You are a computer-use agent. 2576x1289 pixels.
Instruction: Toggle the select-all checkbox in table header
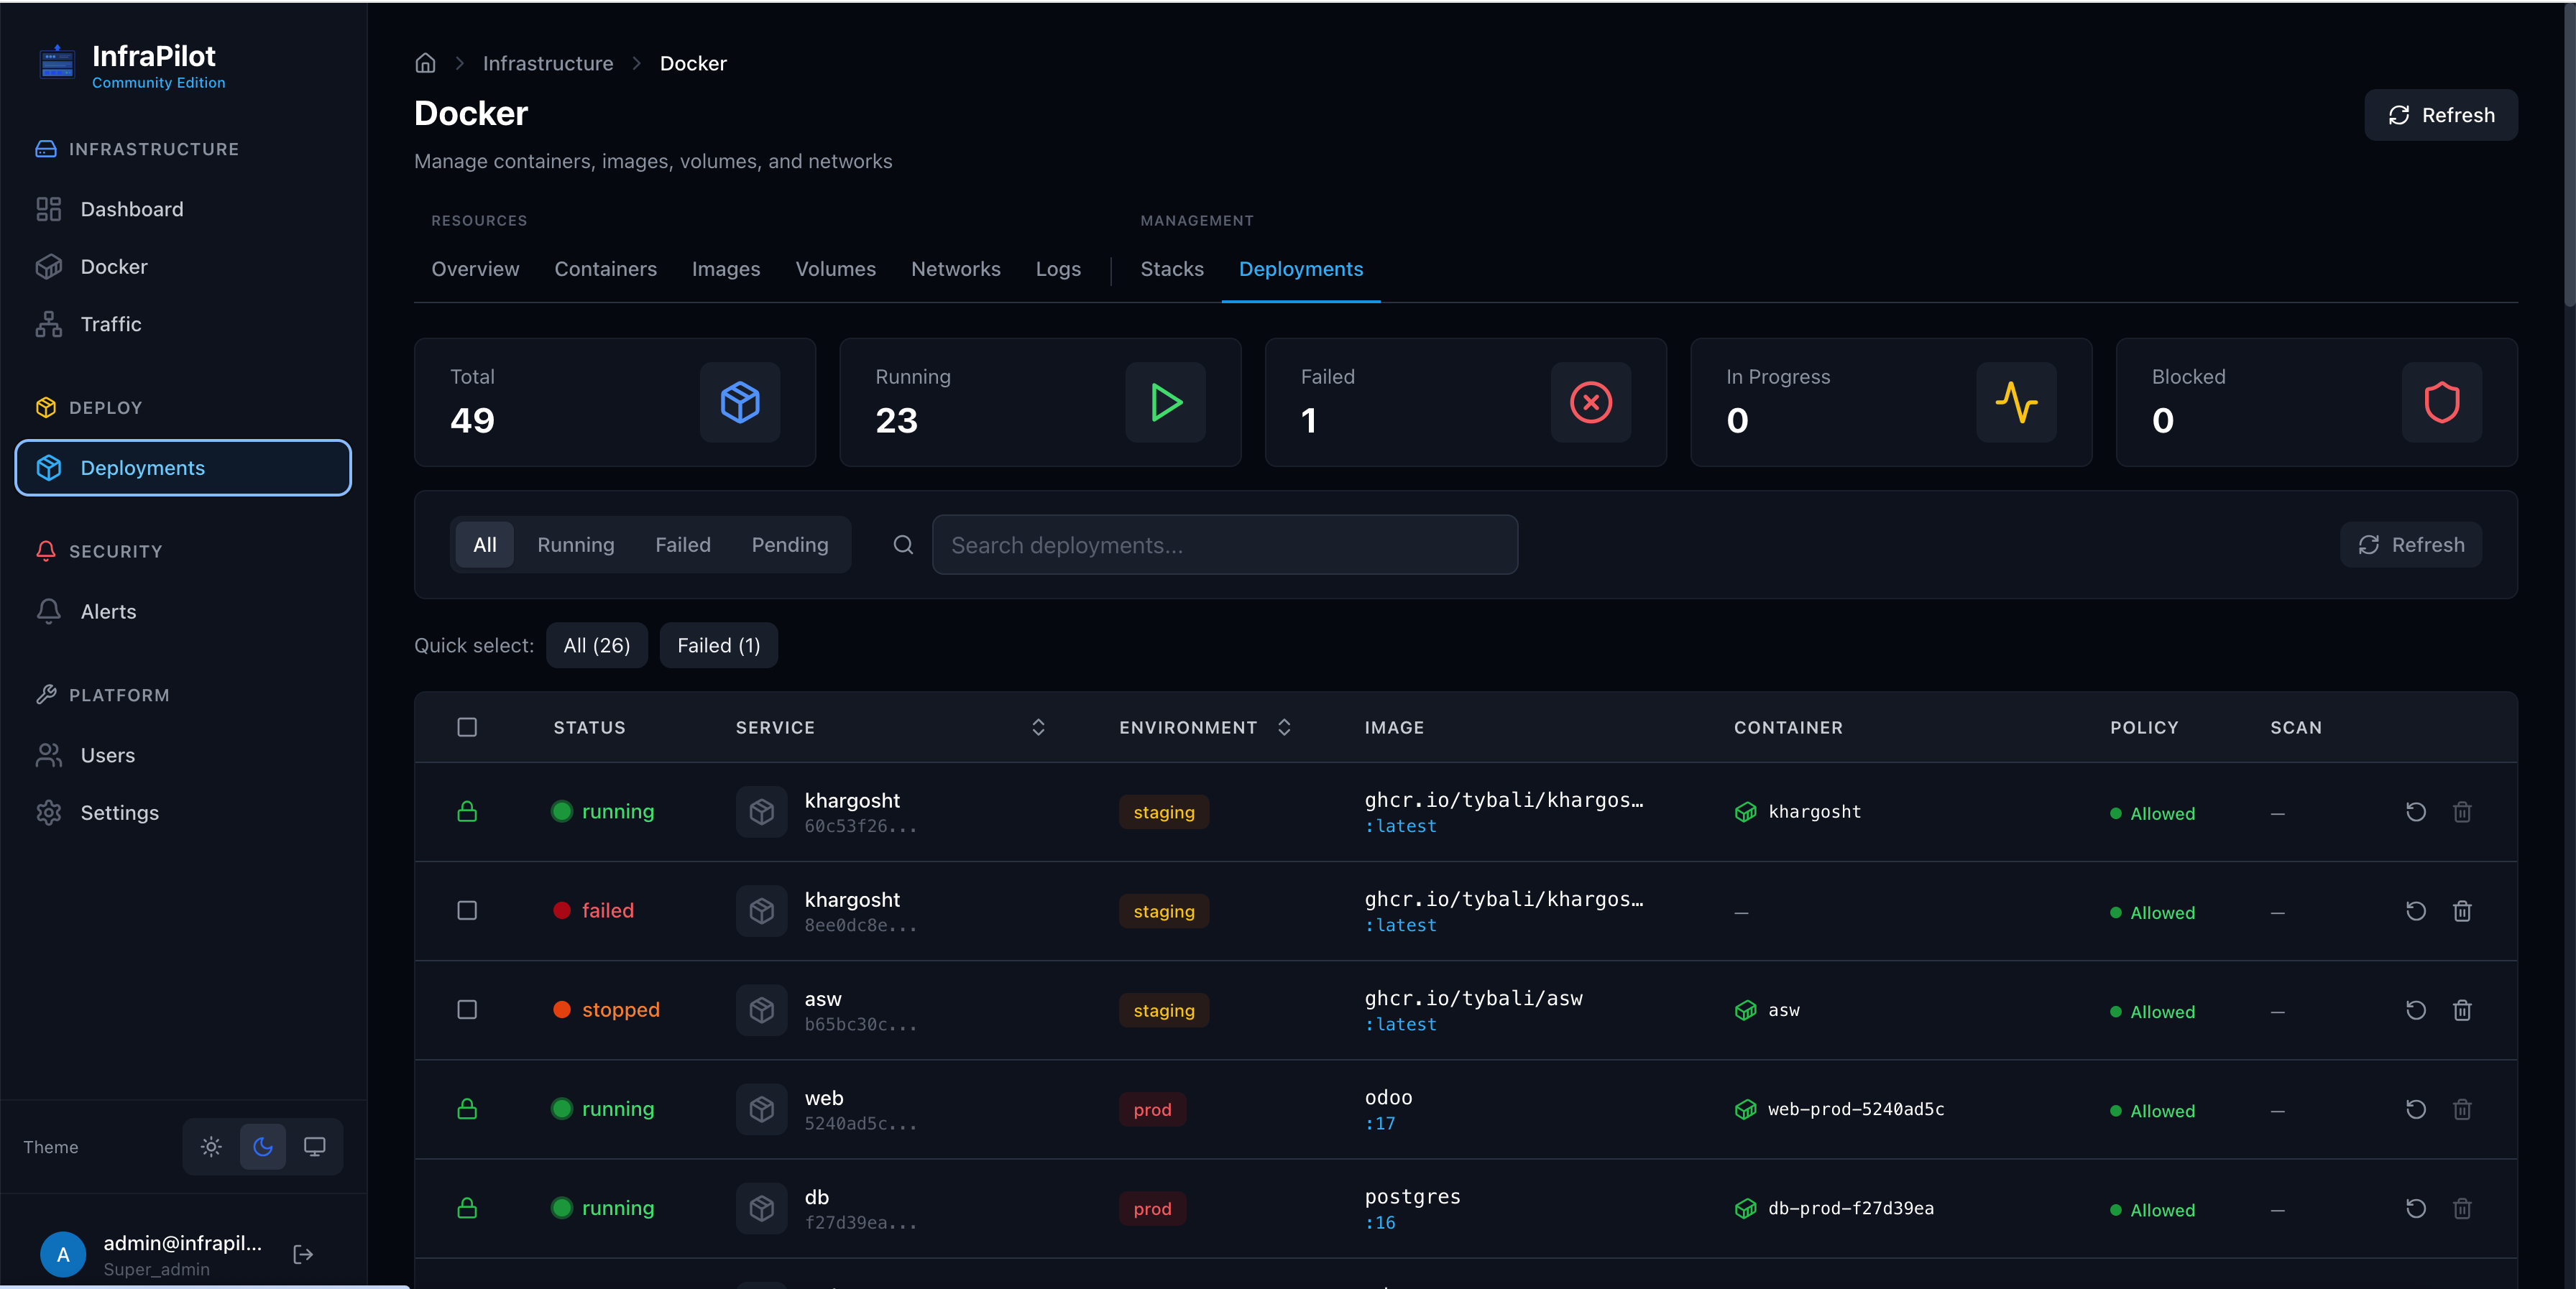(467, 727)
